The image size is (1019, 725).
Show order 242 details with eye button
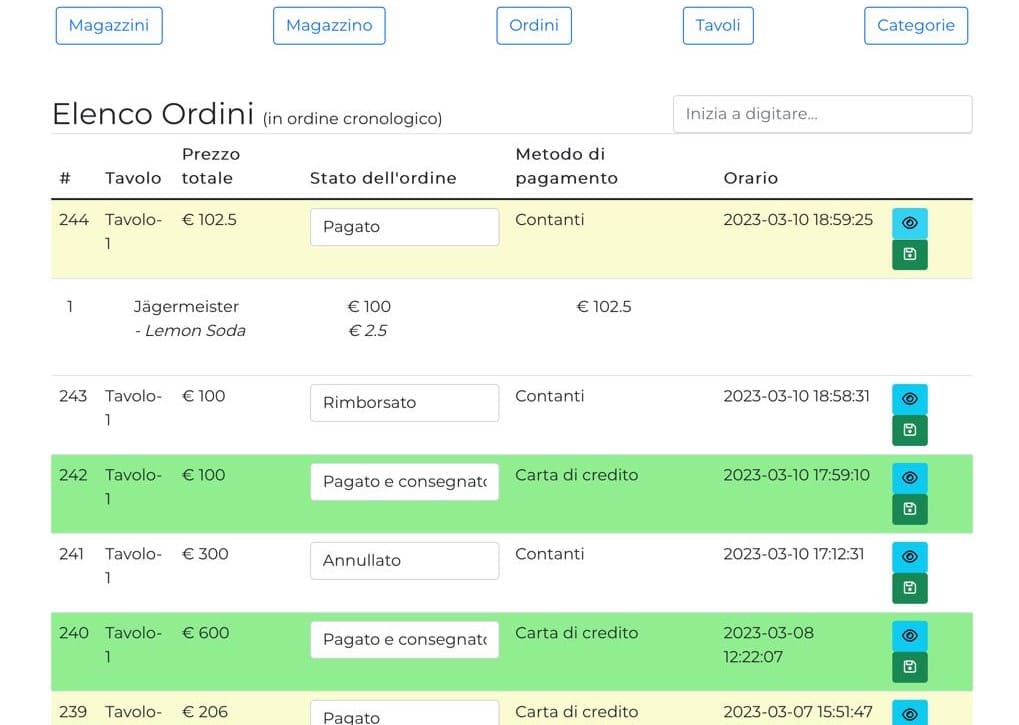909,478
